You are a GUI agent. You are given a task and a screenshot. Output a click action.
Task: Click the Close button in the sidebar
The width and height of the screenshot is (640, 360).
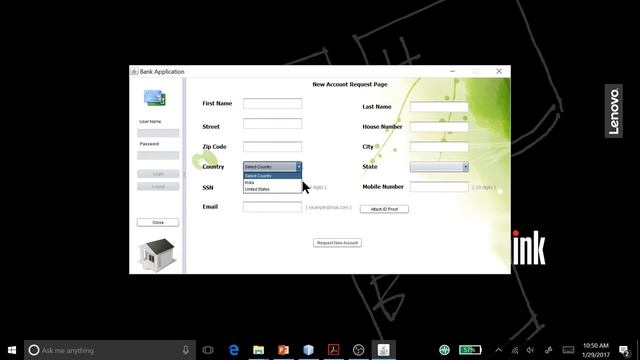(158, 222)
